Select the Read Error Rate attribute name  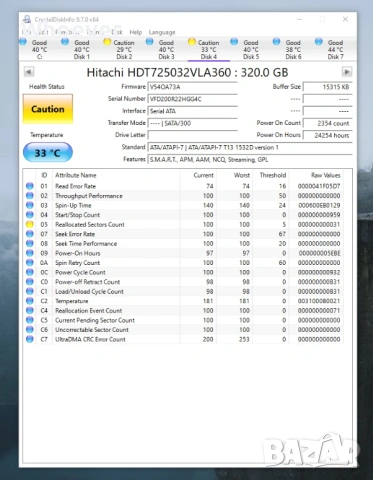[x=75, y=186]
